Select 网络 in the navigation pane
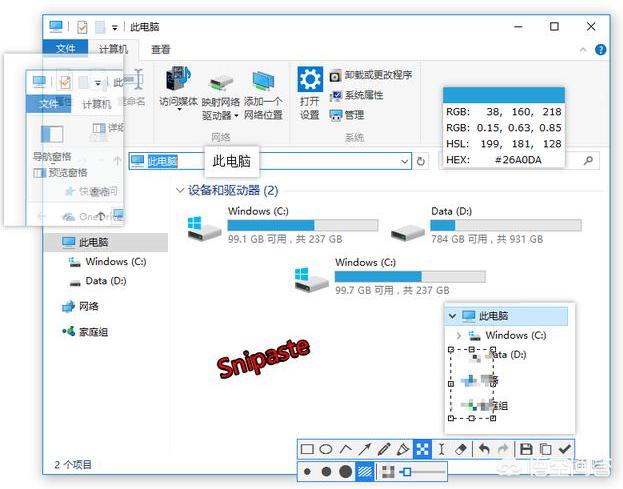623x489 pixels. [x=80, y=306]
